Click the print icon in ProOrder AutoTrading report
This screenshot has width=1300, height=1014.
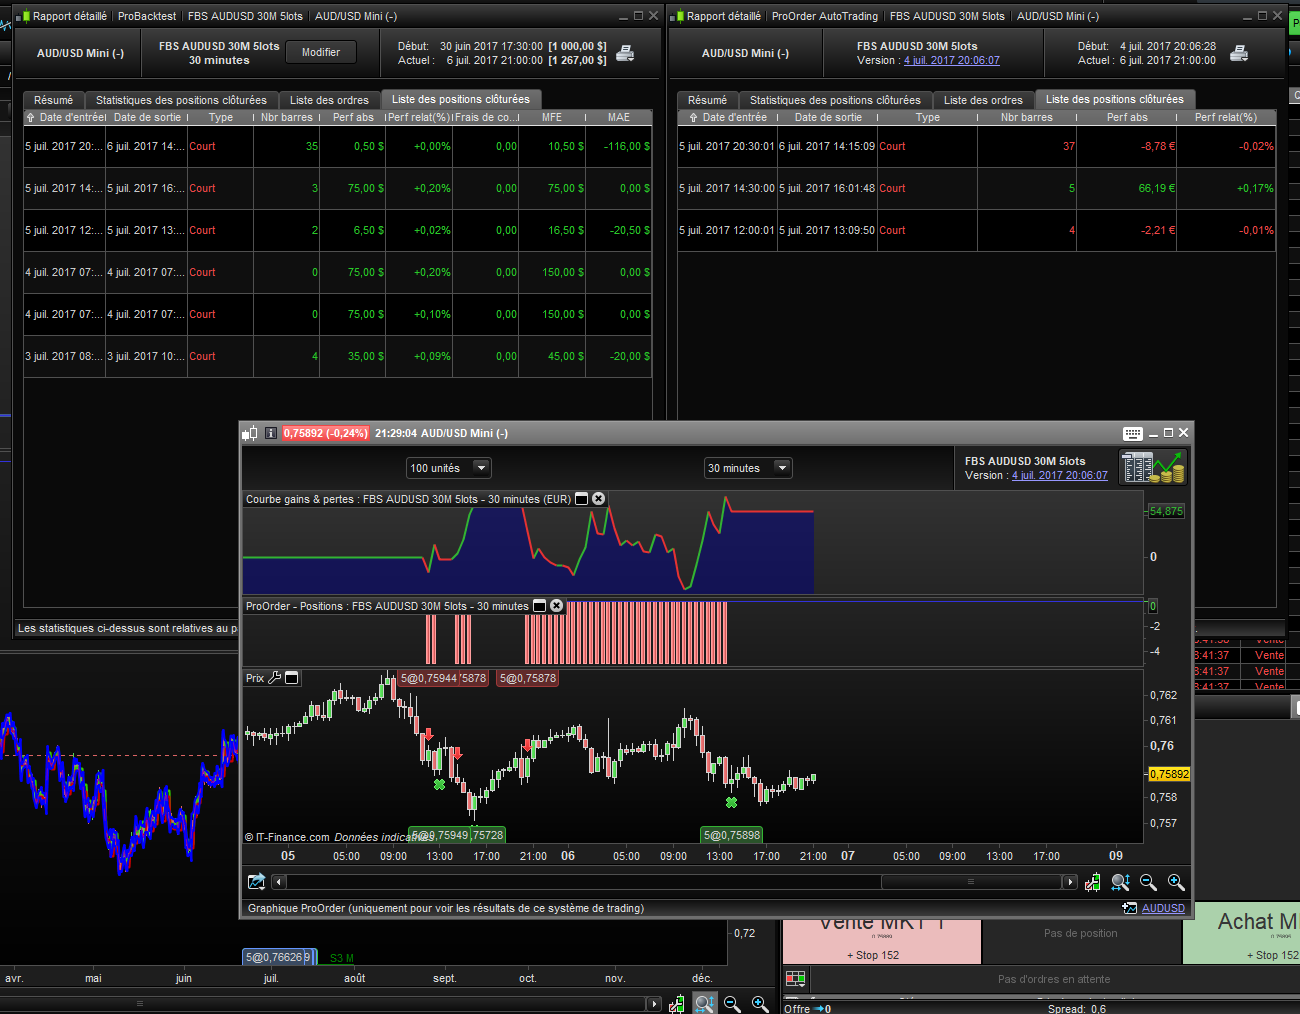click(1238, 54)
